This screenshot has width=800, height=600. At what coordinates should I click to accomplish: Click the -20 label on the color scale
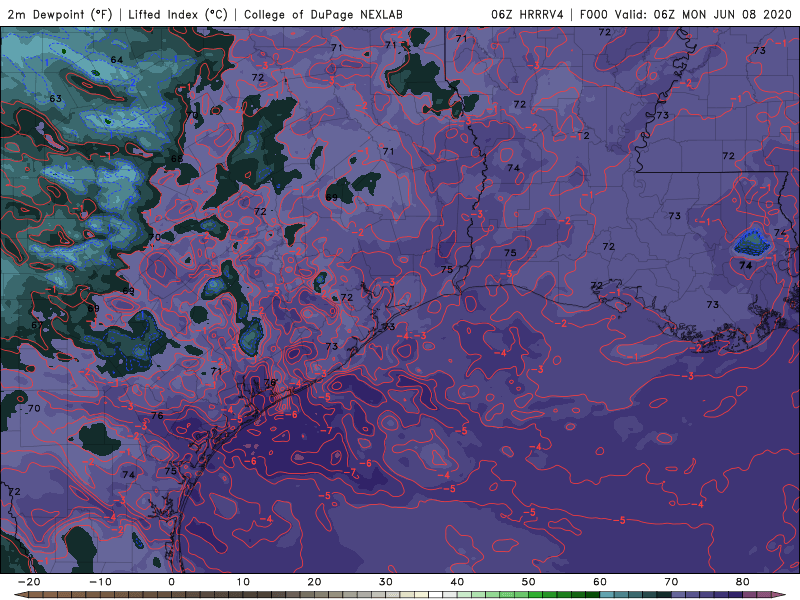click(29, 582)
